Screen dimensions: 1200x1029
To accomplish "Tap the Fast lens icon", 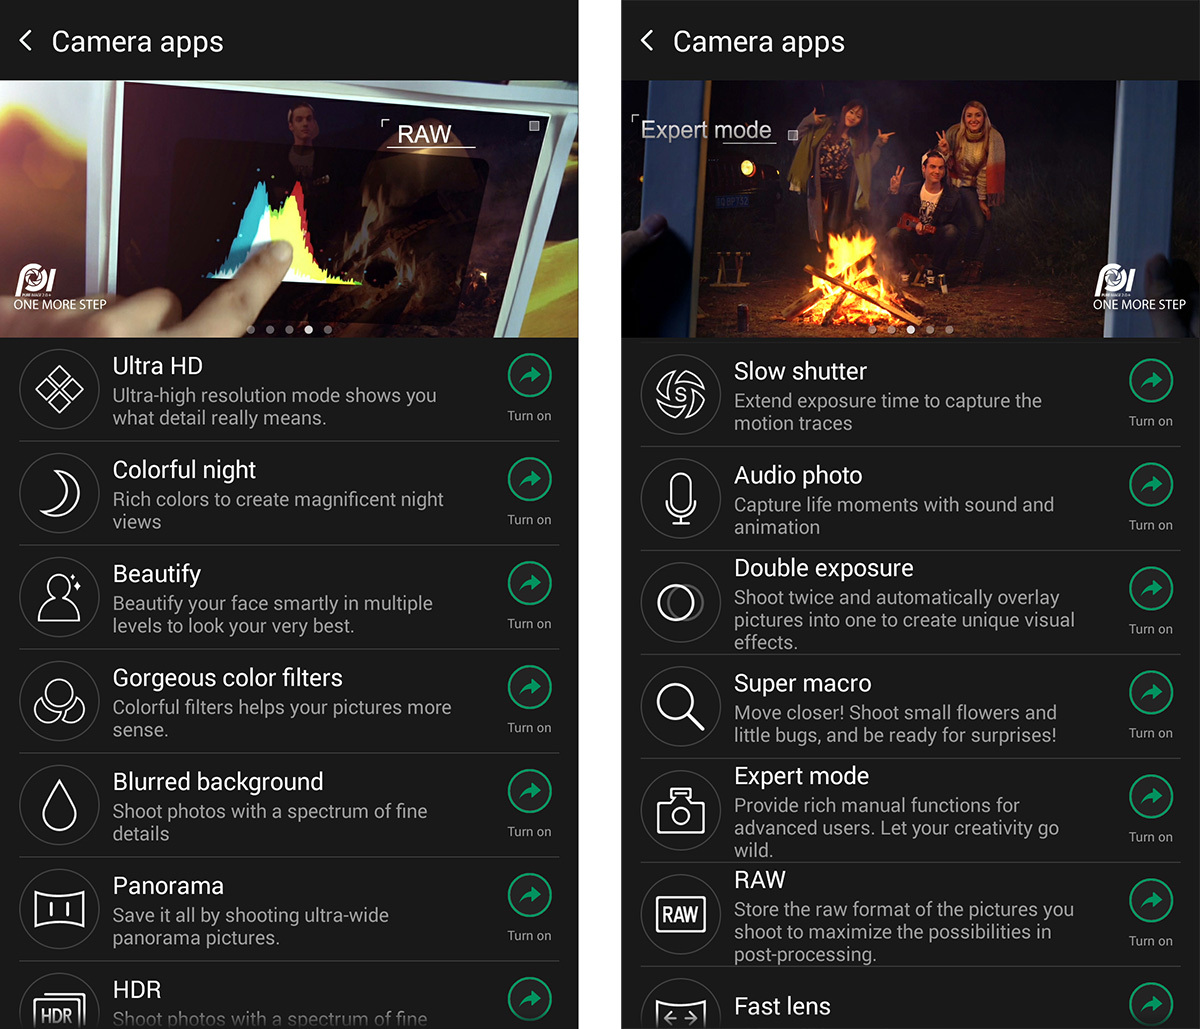I will [681, 1004].
